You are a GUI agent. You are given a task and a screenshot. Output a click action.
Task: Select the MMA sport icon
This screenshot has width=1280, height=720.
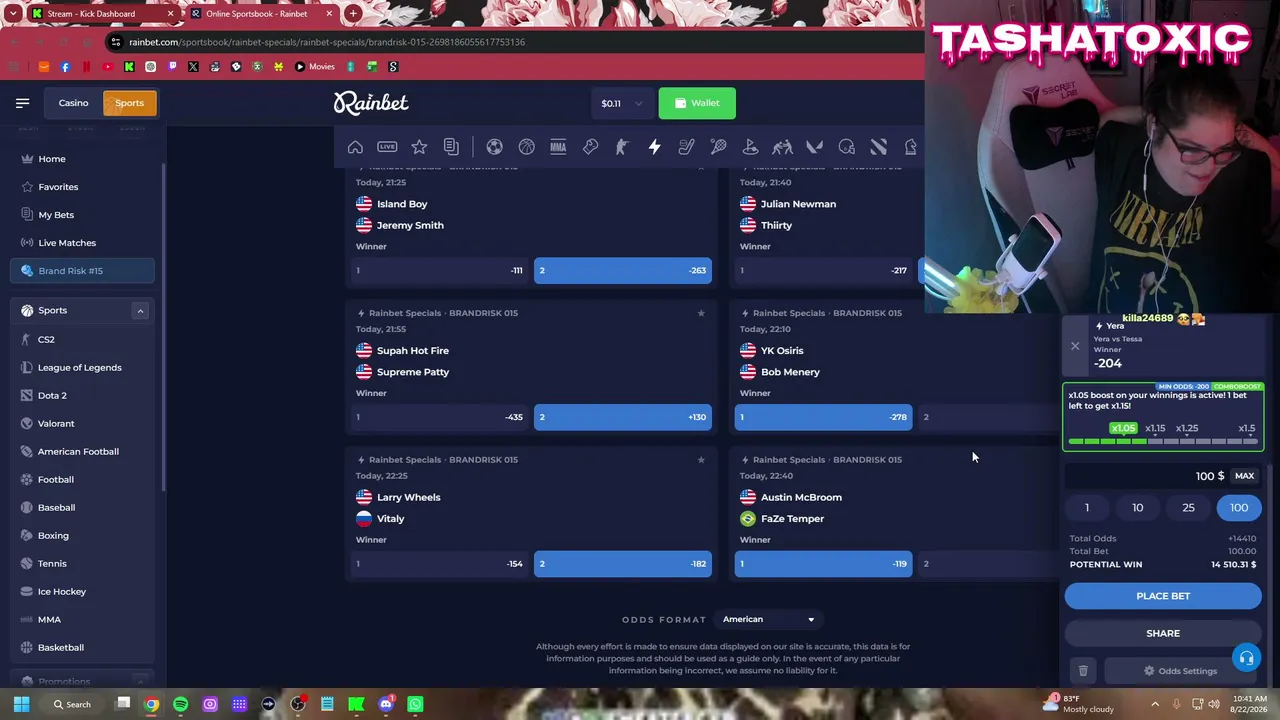558,147
